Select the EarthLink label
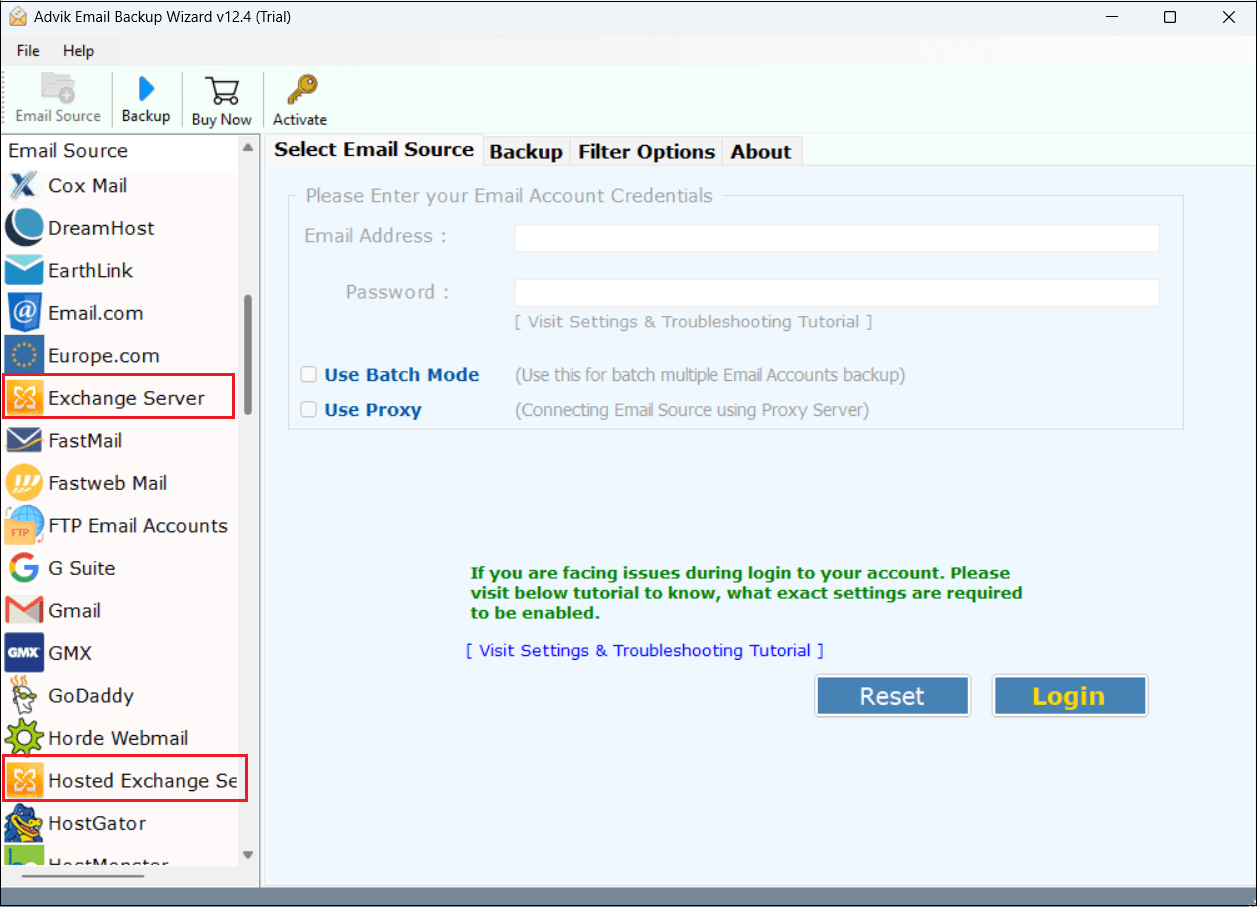1257x907 pixels. click(x=90, y=271)
